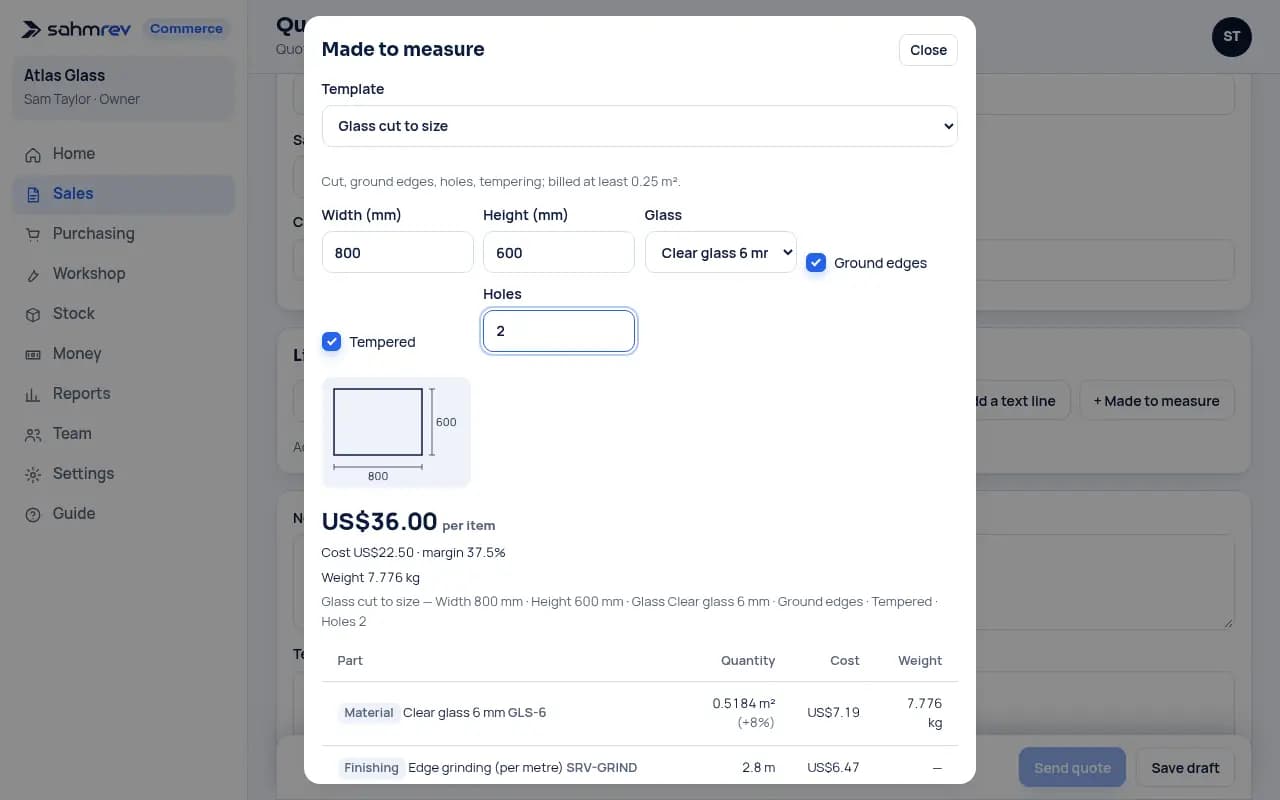This screenshot has height=800, width=1280.
Task: Click the Material tag label
Action: [x=369, y=713]
